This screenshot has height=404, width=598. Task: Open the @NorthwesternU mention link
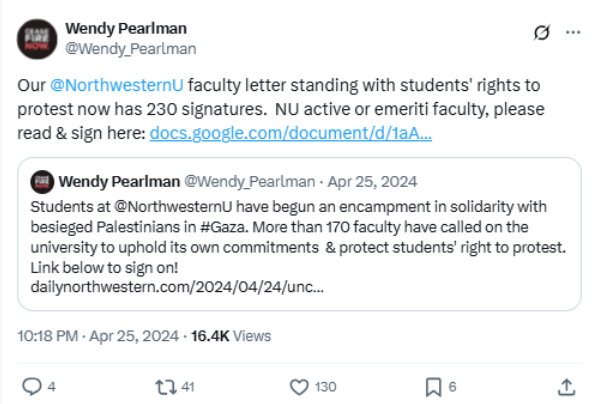[x=117, y=85]
